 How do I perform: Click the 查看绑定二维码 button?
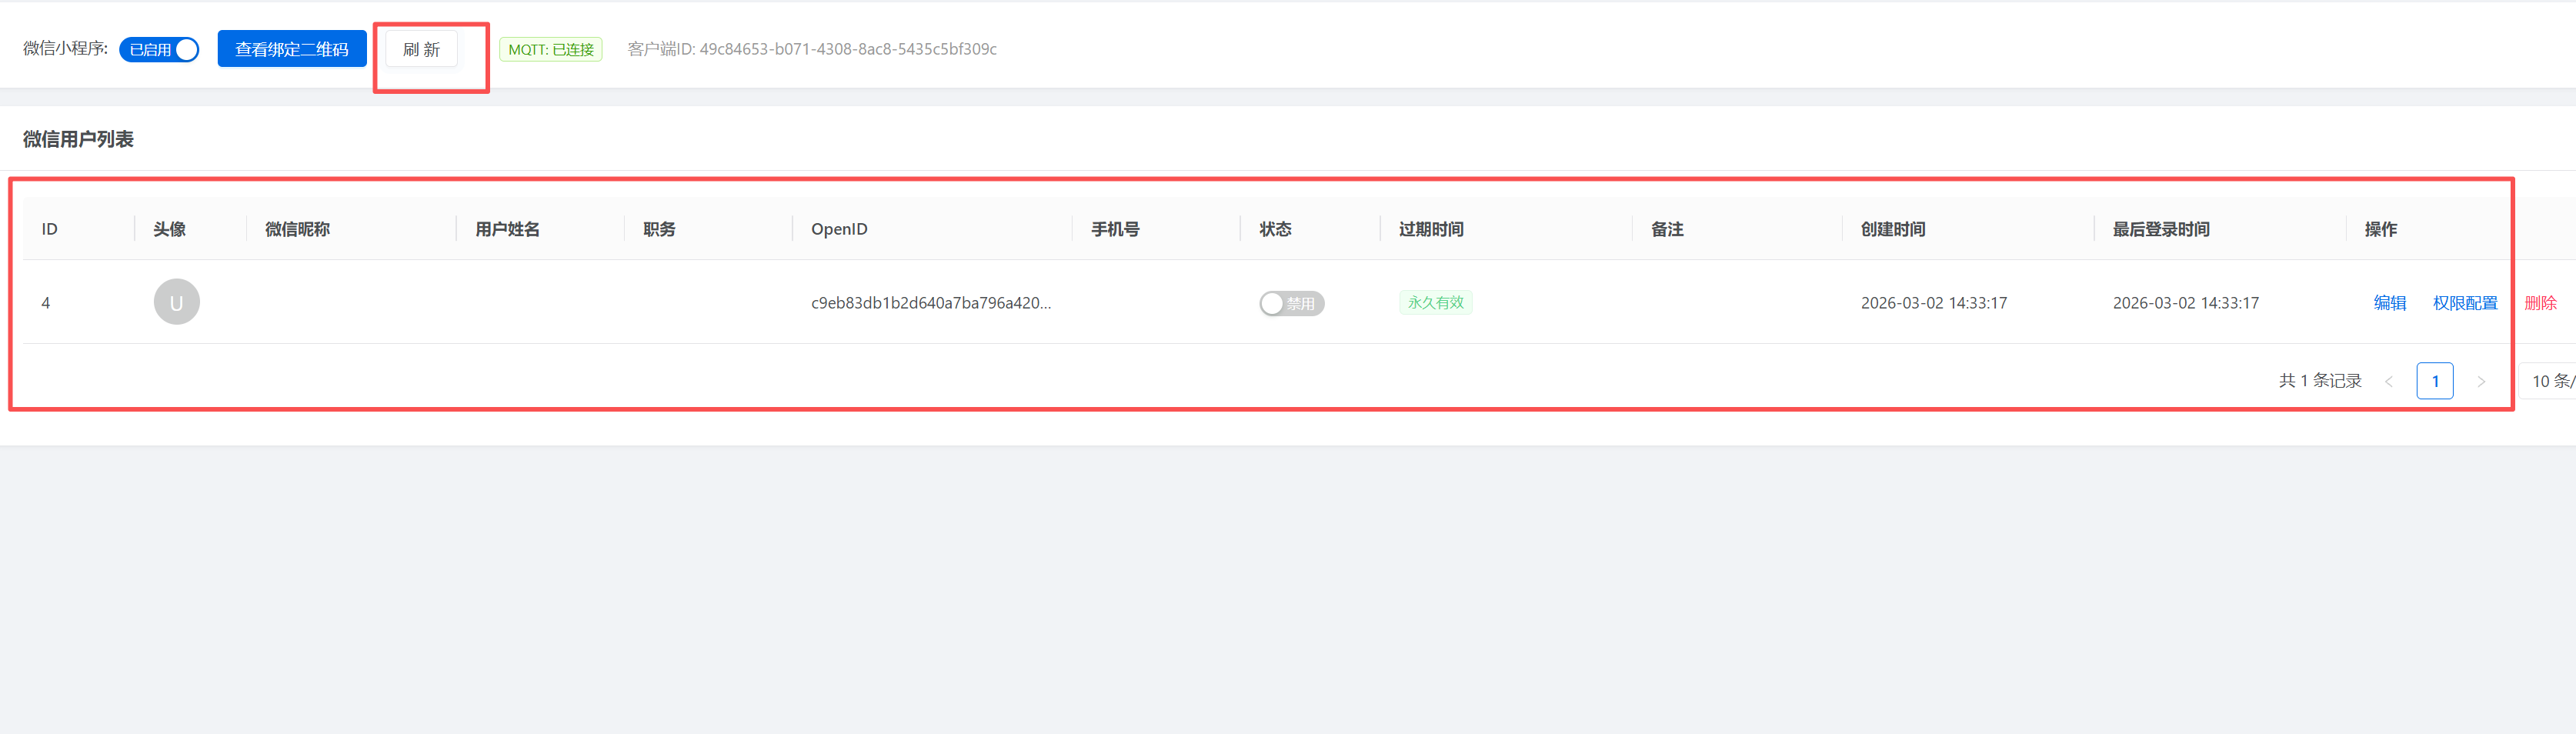tap(291, 49)
